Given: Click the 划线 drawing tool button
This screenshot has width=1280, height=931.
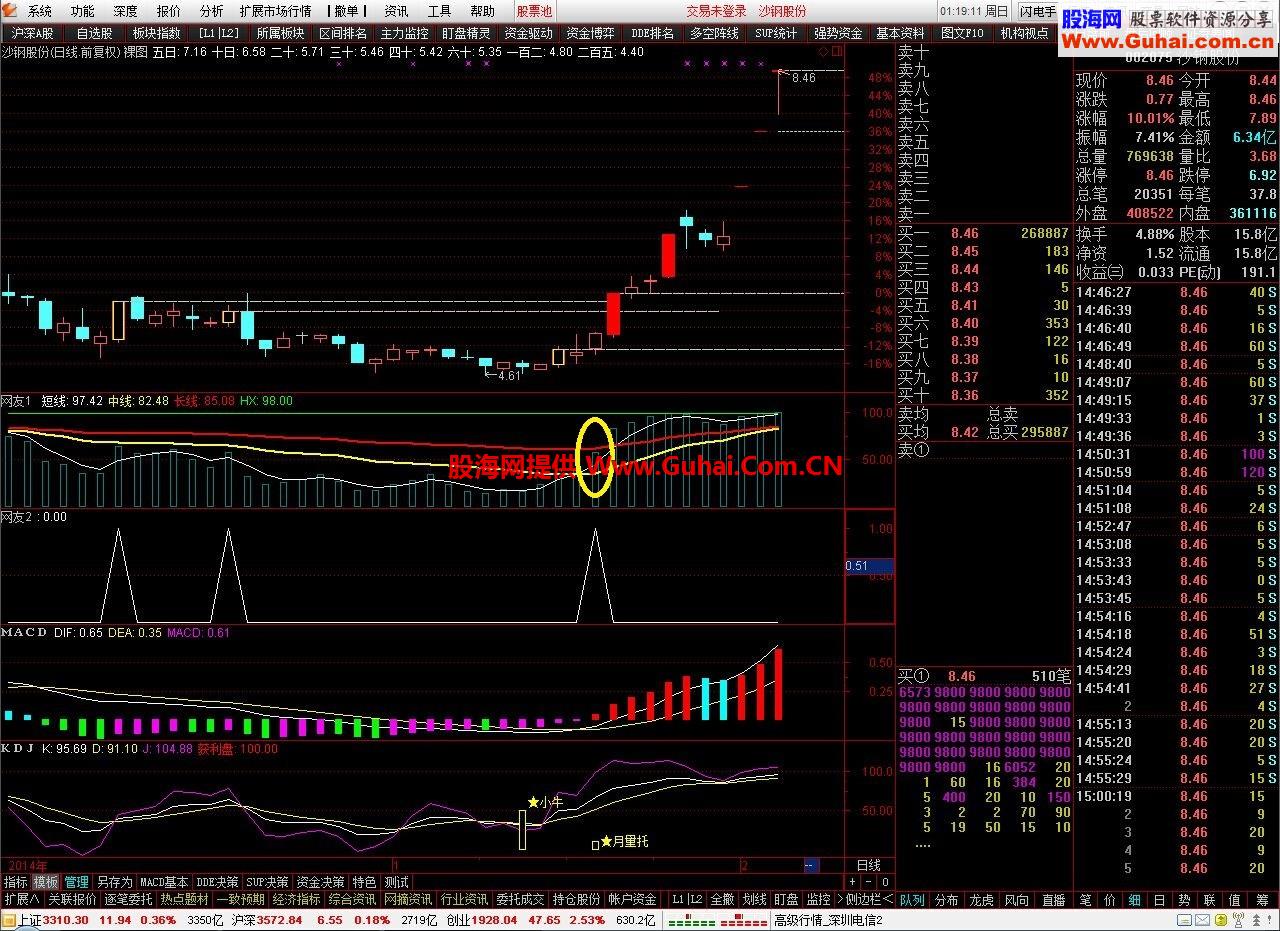Looking at the screenshot, I should [x=754, y=899].
